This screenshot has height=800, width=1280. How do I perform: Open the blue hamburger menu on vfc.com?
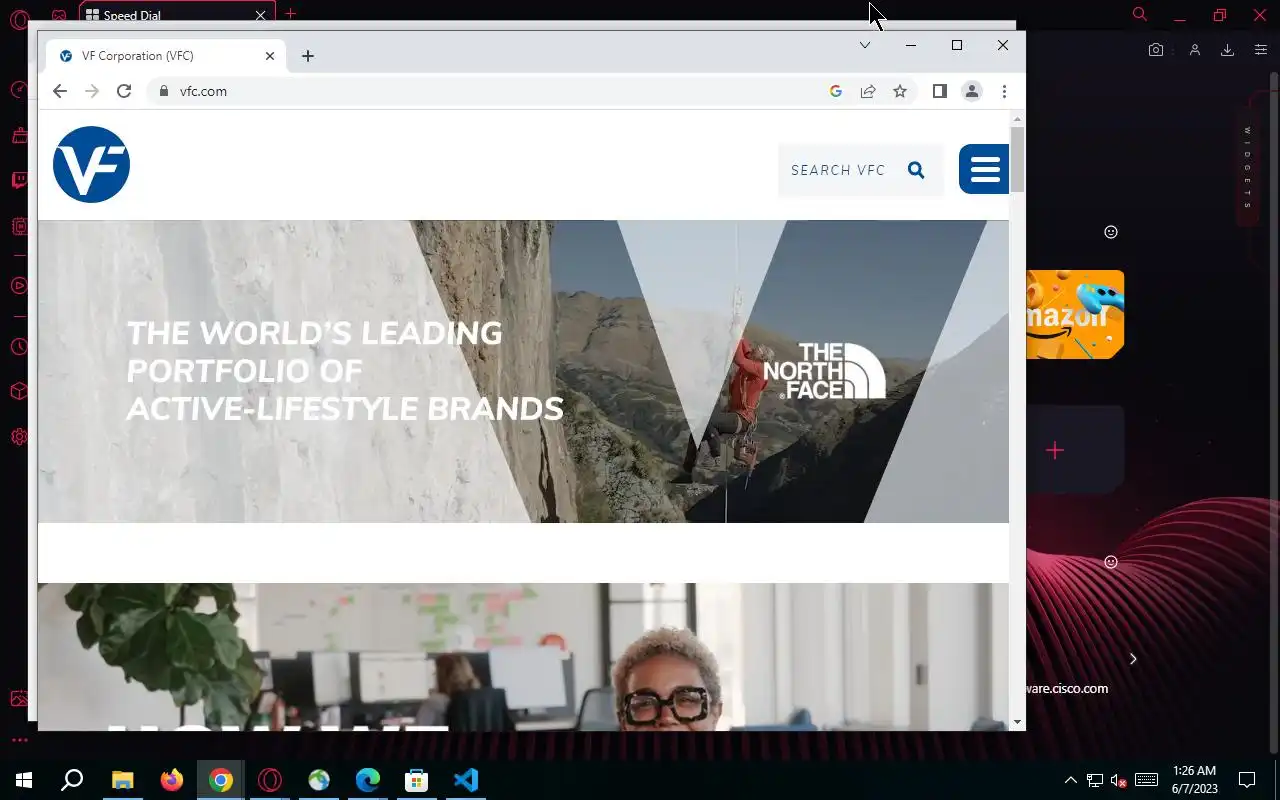984,169
